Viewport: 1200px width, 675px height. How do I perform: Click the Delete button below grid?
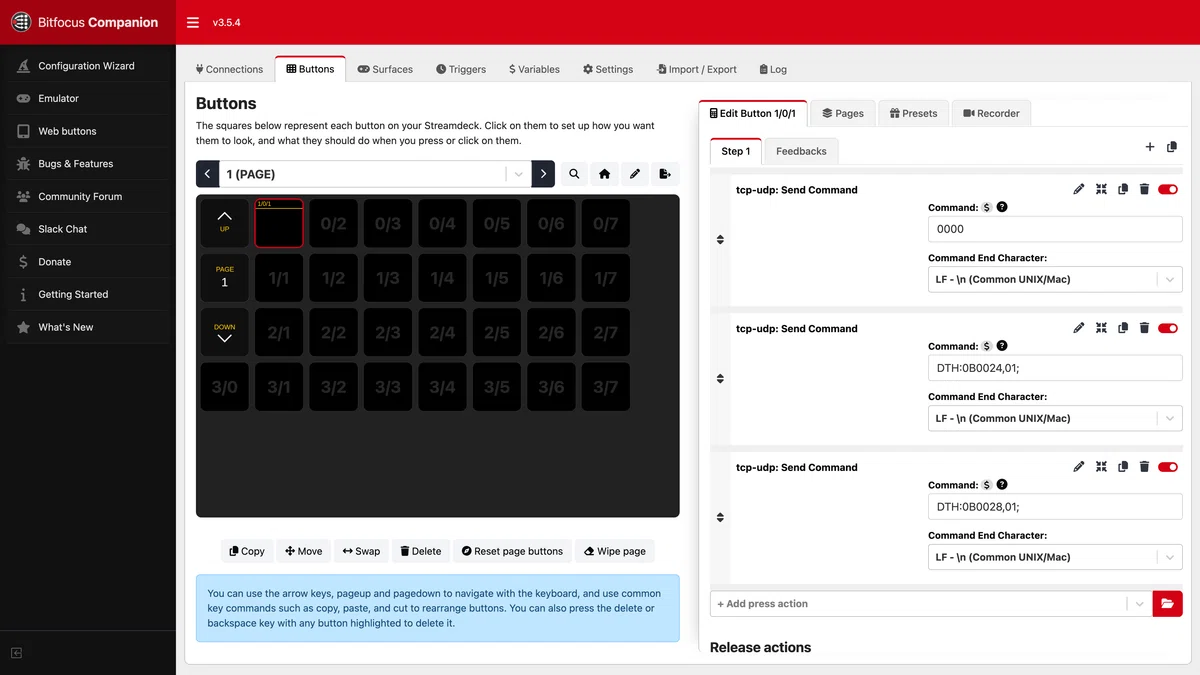click(420, 551)
